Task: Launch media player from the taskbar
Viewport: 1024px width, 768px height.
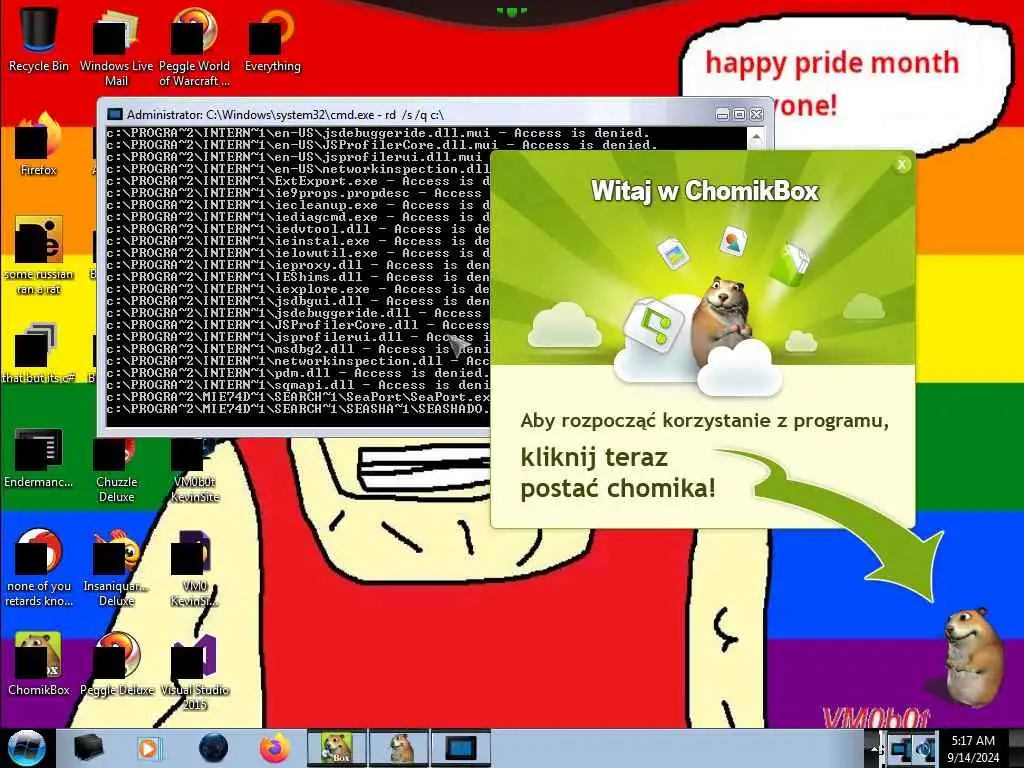Action: tap(149, 748)
